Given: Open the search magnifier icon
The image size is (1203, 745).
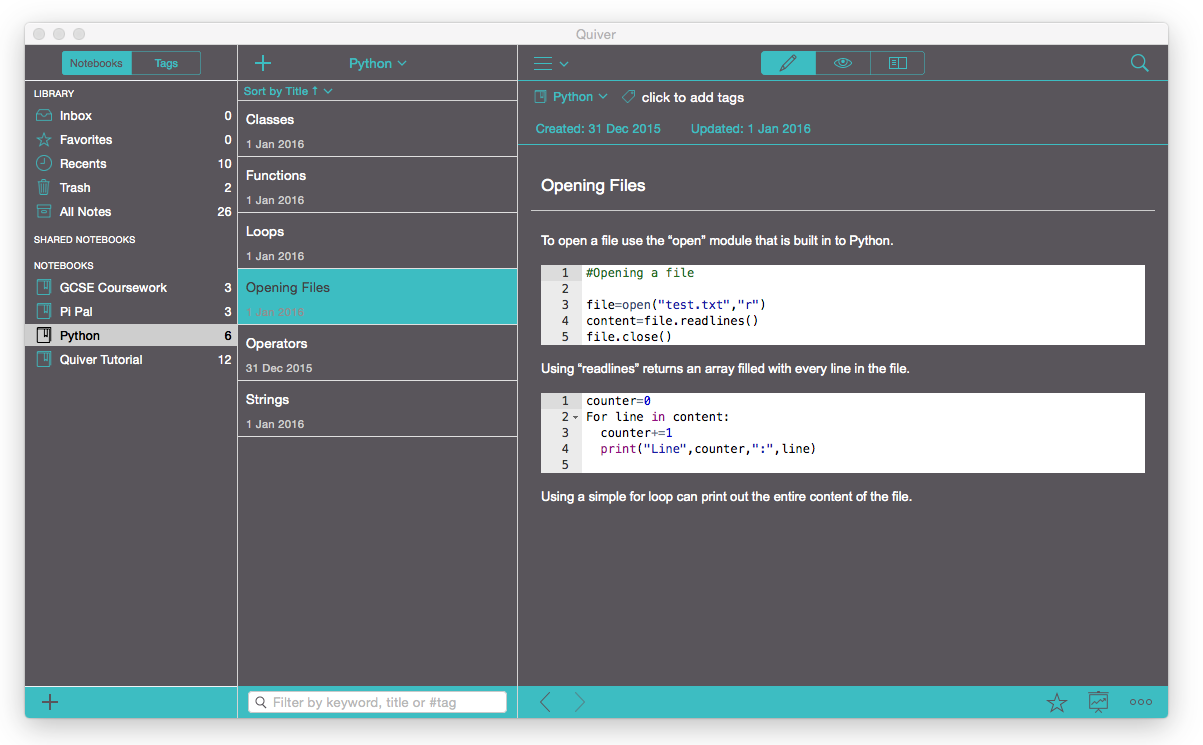Looking at the screenshot, I should (1139, 63).
